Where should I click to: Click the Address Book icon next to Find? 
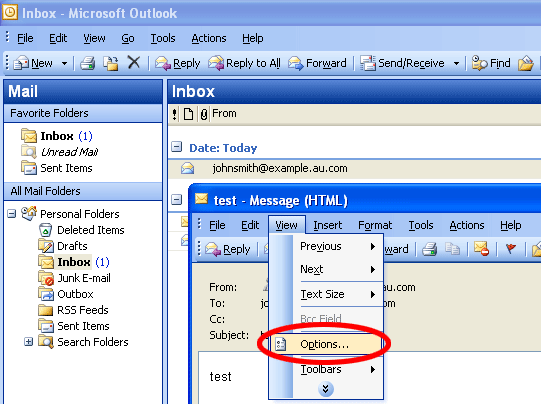[525, 63]
